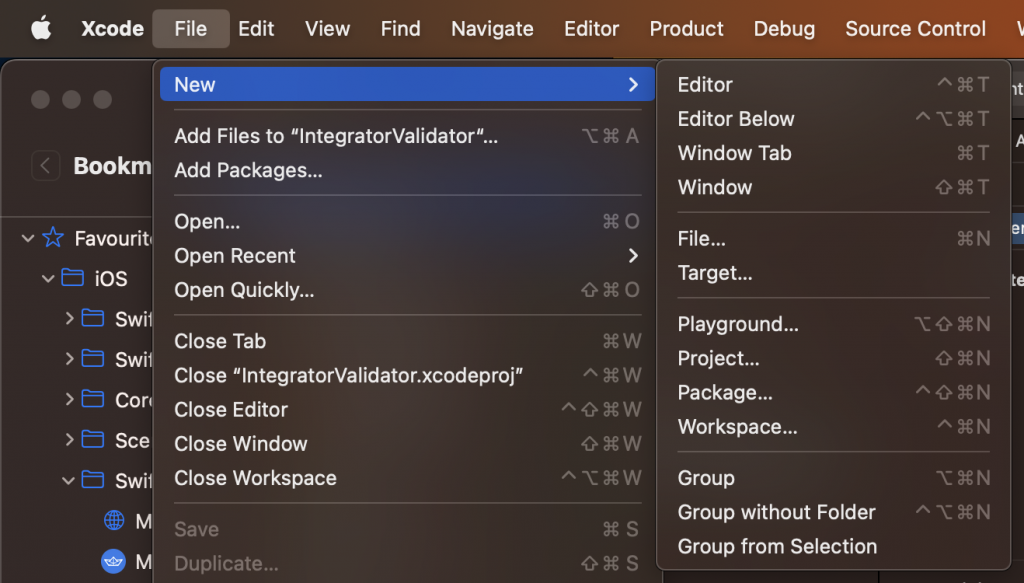Expand the Sce… folder disclosure arrow
The image size is (1024, 583).
69,439
